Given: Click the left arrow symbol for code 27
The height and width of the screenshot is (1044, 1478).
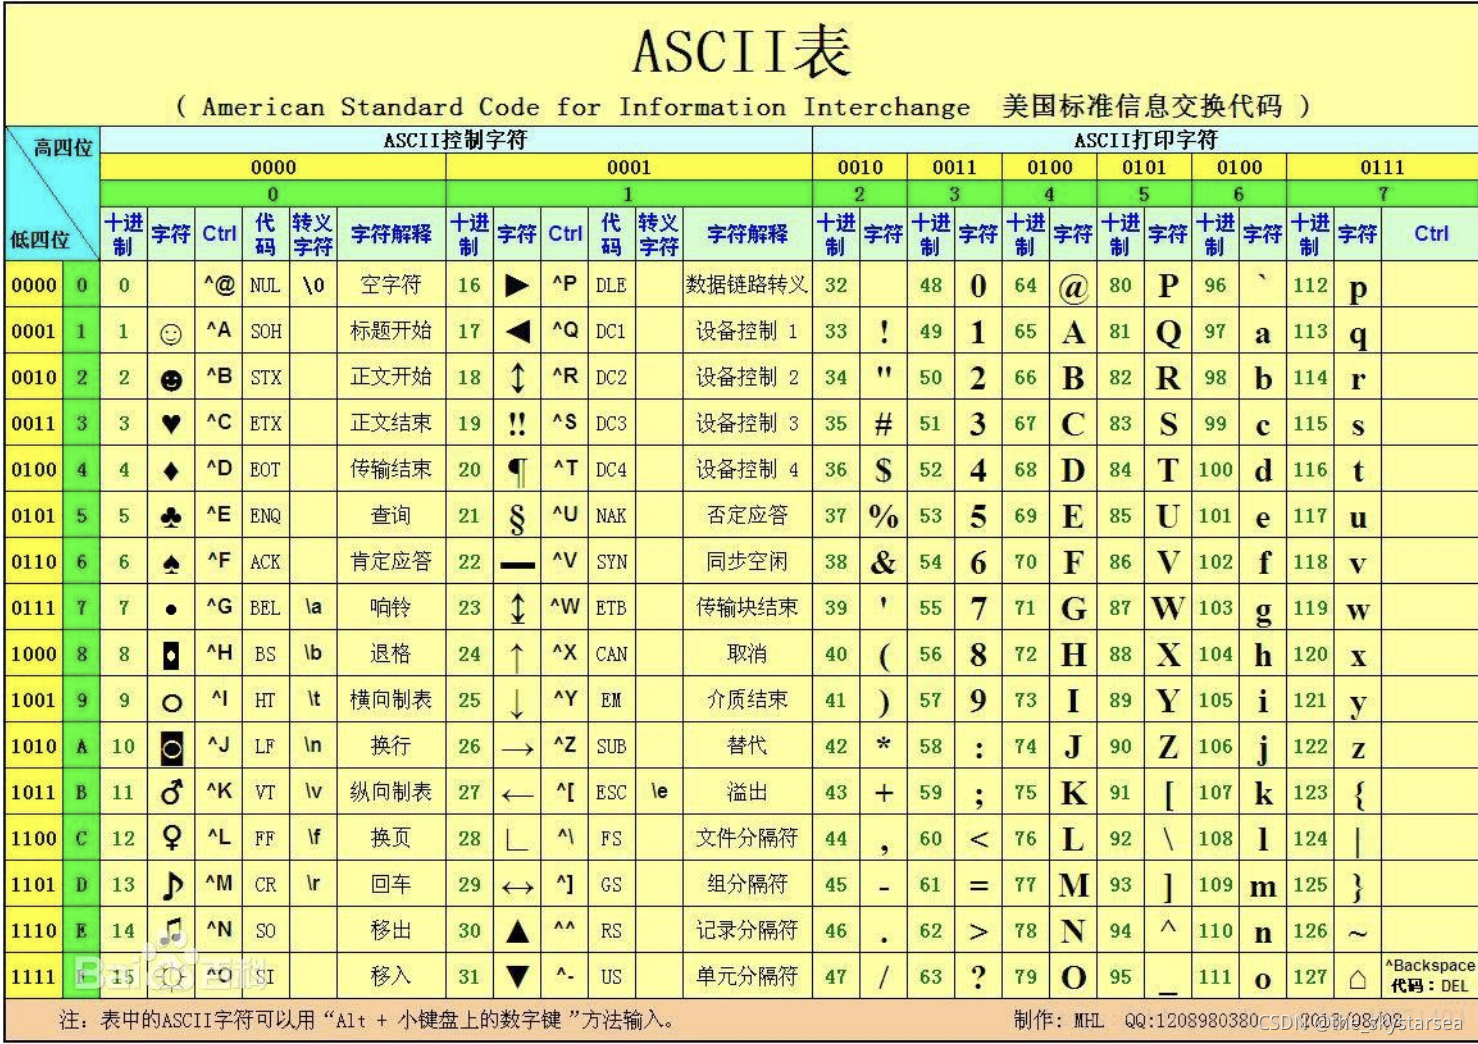Looking at the screenshot, I should (517, 796).
